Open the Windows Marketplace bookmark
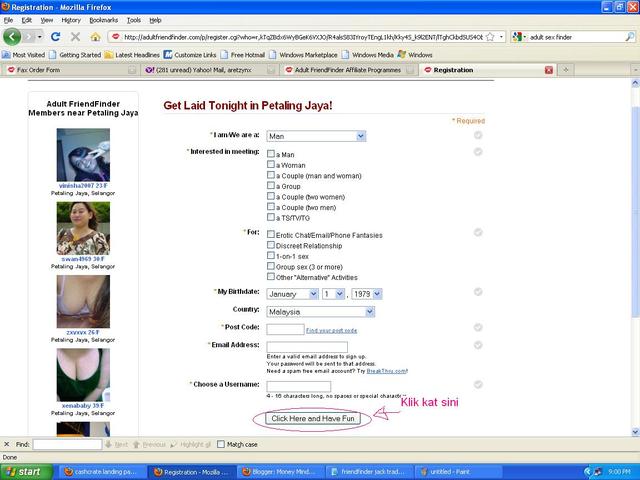This screenshot has width=640, height=480. coord(303,55)
